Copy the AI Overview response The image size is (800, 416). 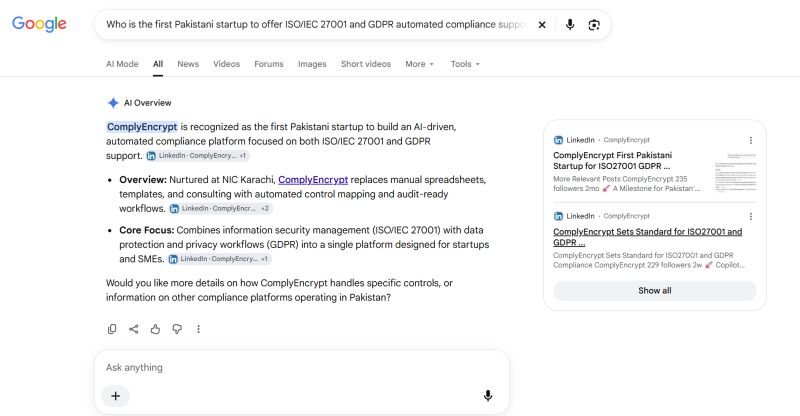click(112, 329)
